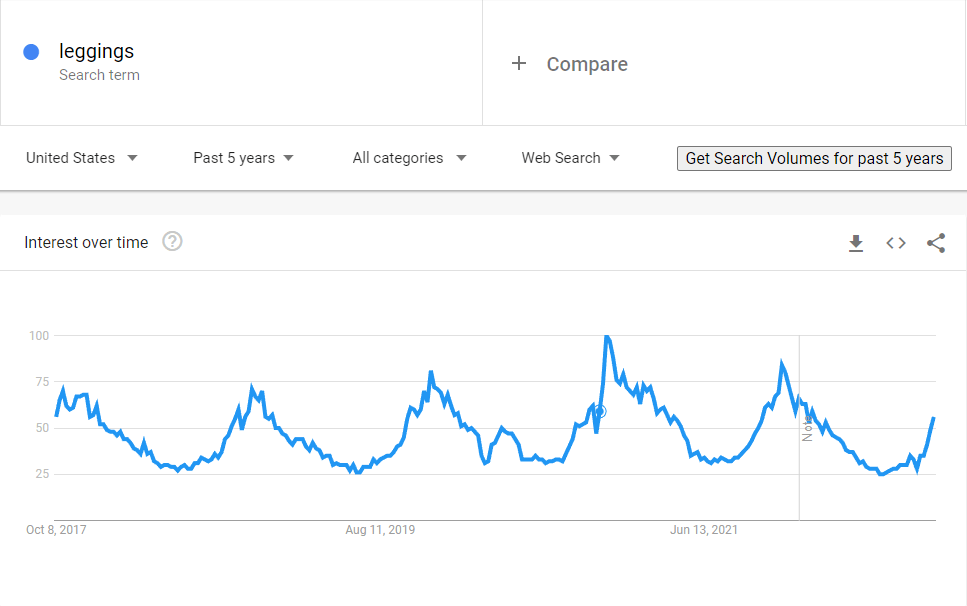Viewport: 967px width, 606px height.
Task: Click the circled data point on chart
Action: 599,411
